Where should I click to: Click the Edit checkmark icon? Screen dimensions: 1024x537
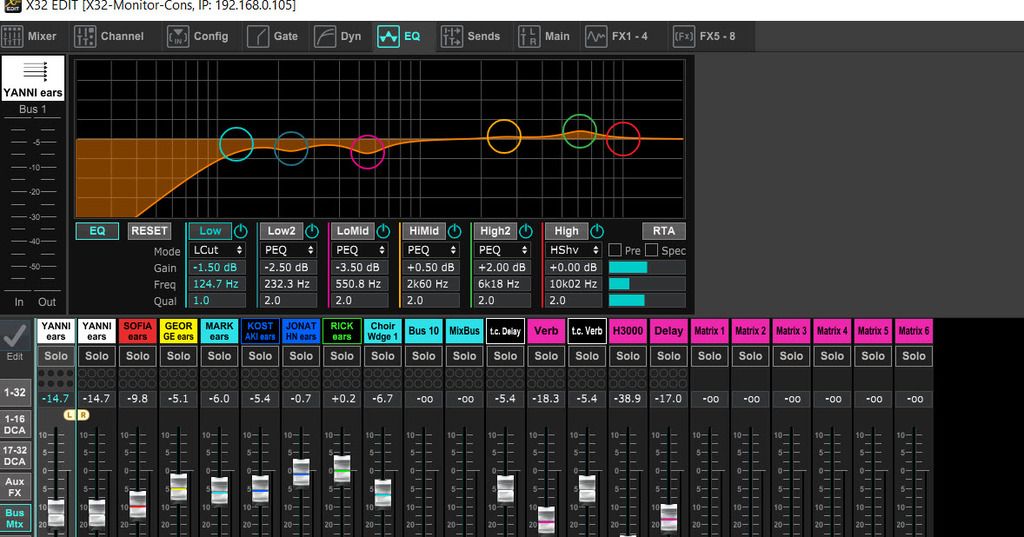(14, 336)
